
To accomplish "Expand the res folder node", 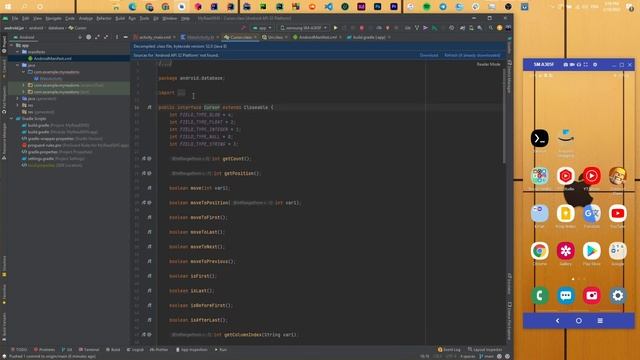I will 18,105.
